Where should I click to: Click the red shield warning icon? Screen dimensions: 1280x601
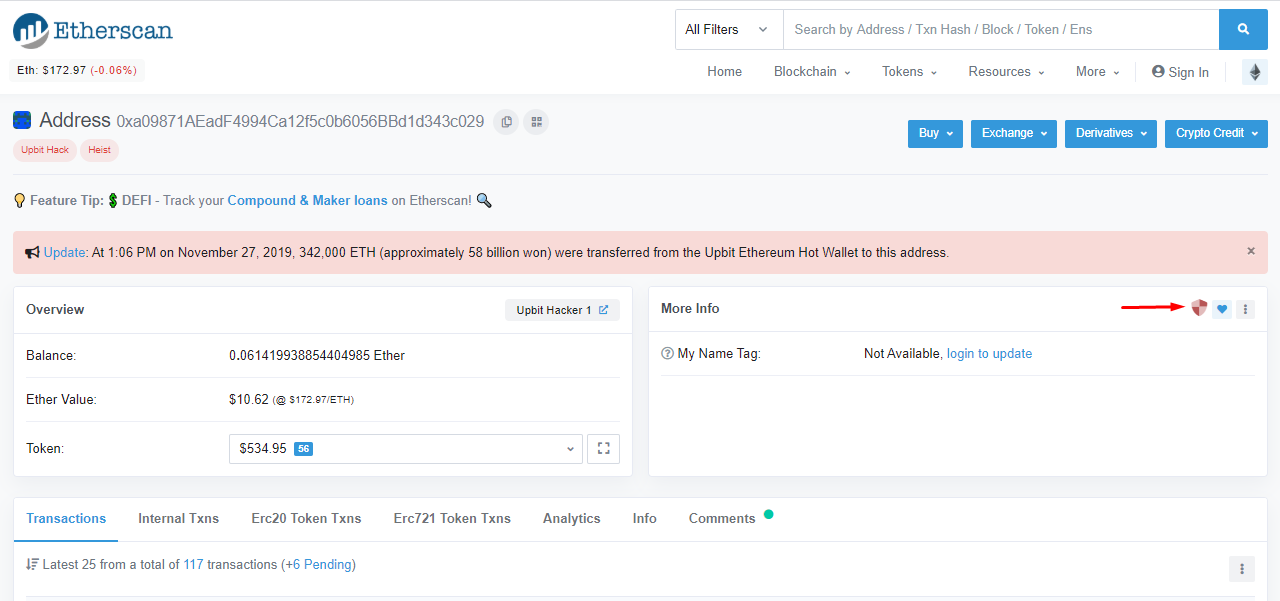[x=1199, y=308]
